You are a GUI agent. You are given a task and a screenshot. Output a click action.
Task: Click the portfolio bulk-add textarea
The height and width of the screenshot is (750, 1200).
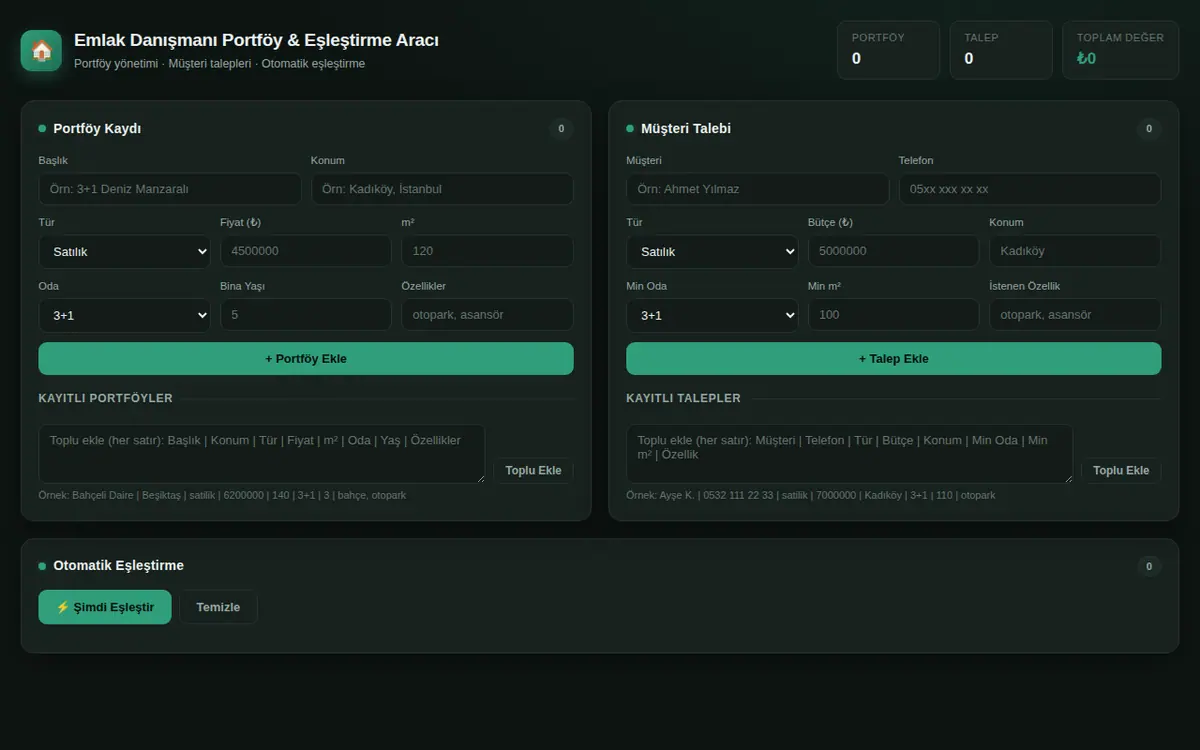[262, 454]
